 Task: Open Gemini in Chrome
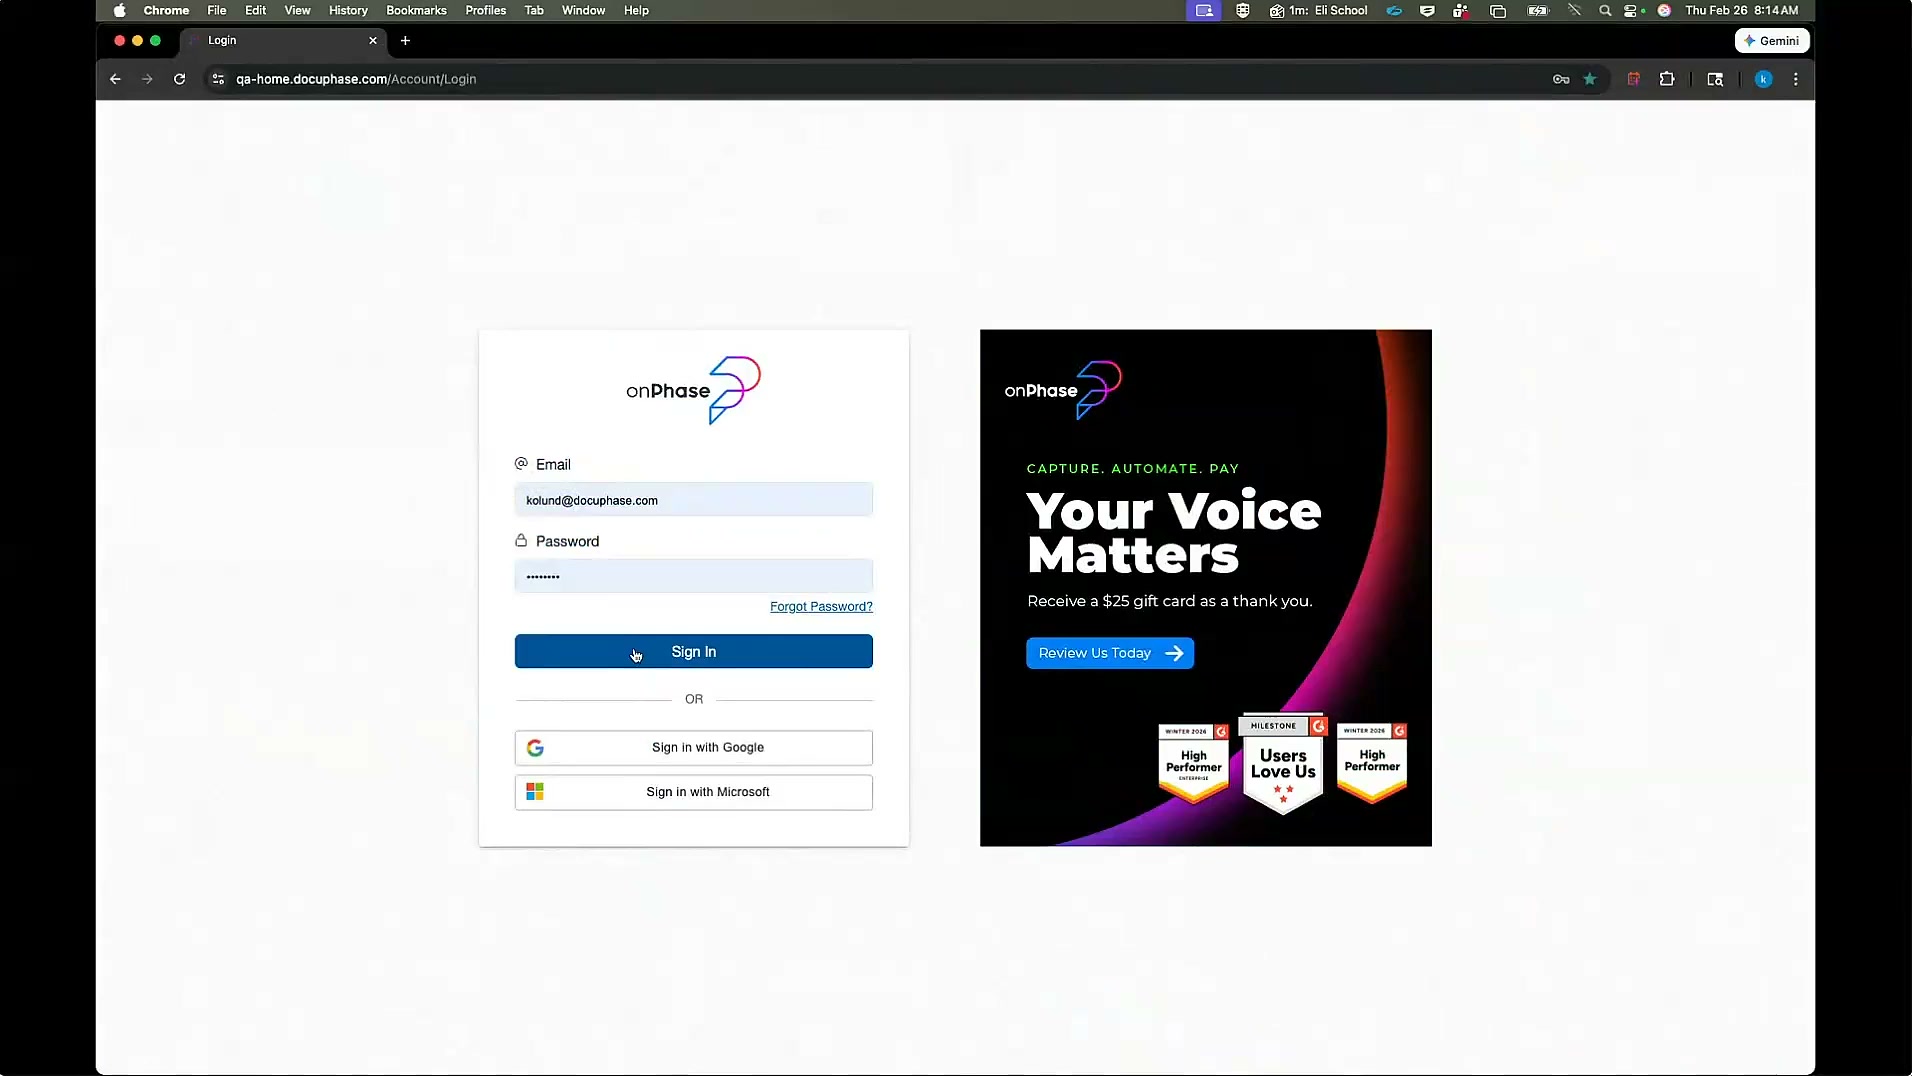[1772, 41]
